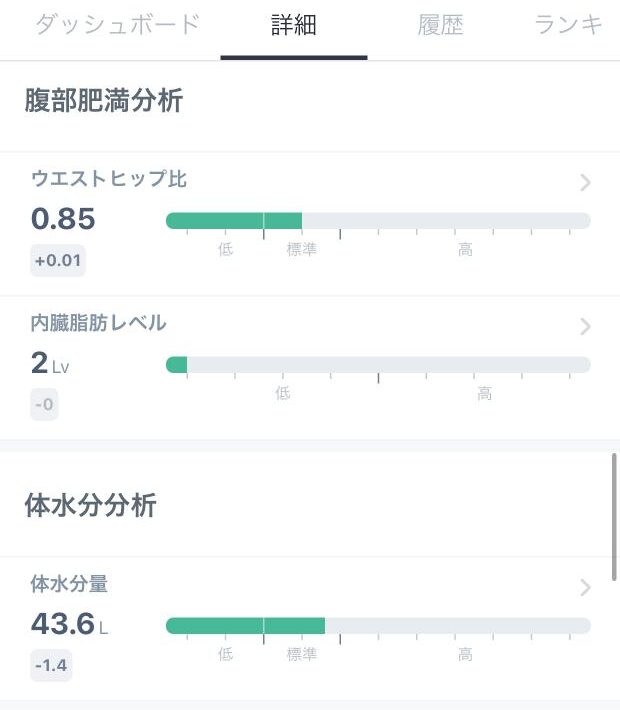Click the 内臓脂肪レベル level bar

pyautogui.click(x=378, y=365)
